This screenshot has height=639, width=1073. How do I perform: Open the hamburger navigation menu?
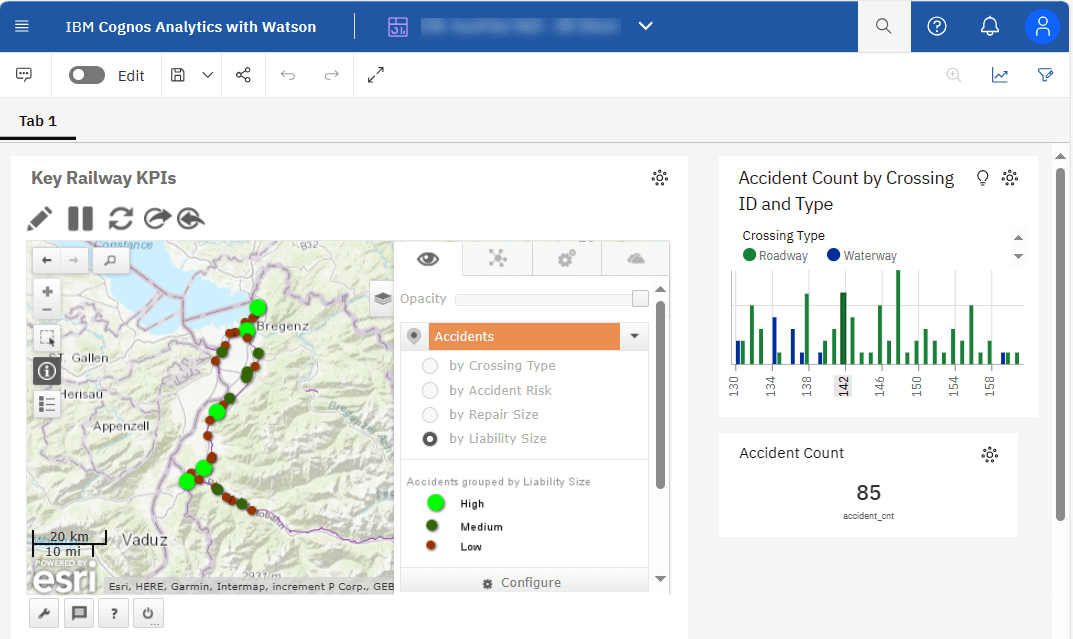pyautogui.click(x=22, y=27)
